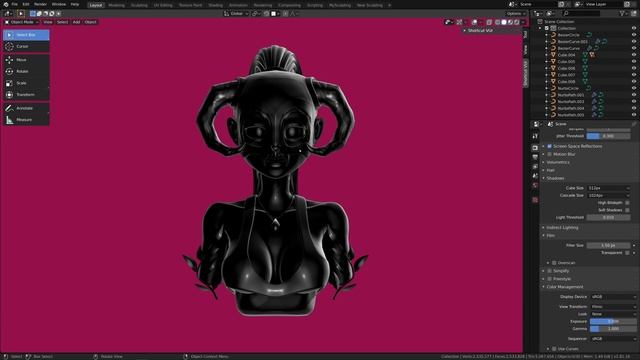Open Display Device dropdown

click(613, 297)
